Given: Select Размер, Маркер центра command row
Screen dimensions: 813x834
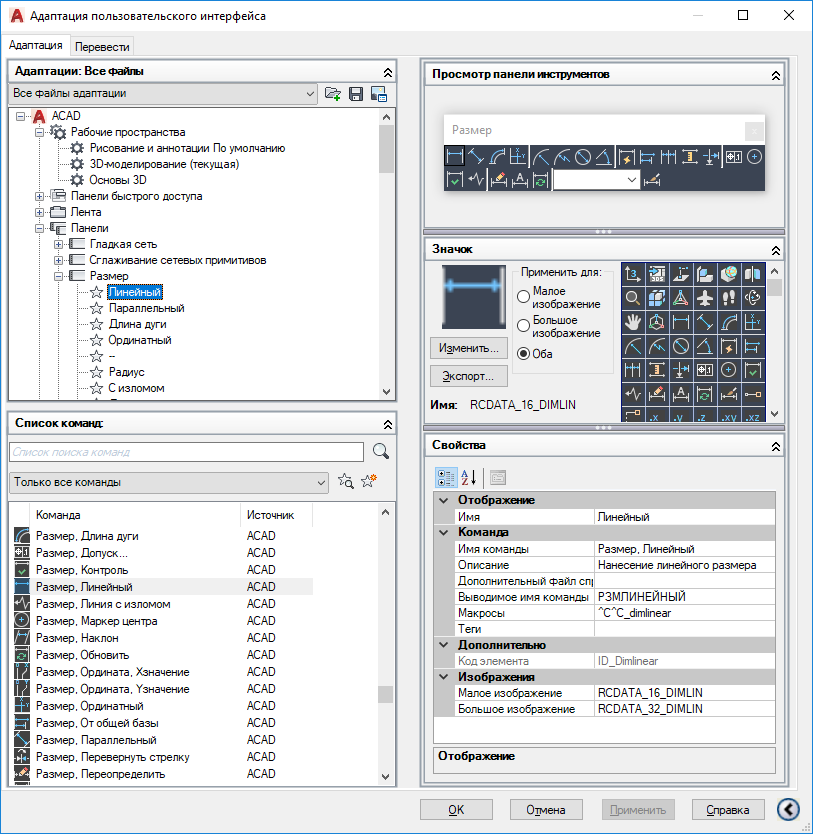Looking at the screenshot, I should tap(163, 621).
